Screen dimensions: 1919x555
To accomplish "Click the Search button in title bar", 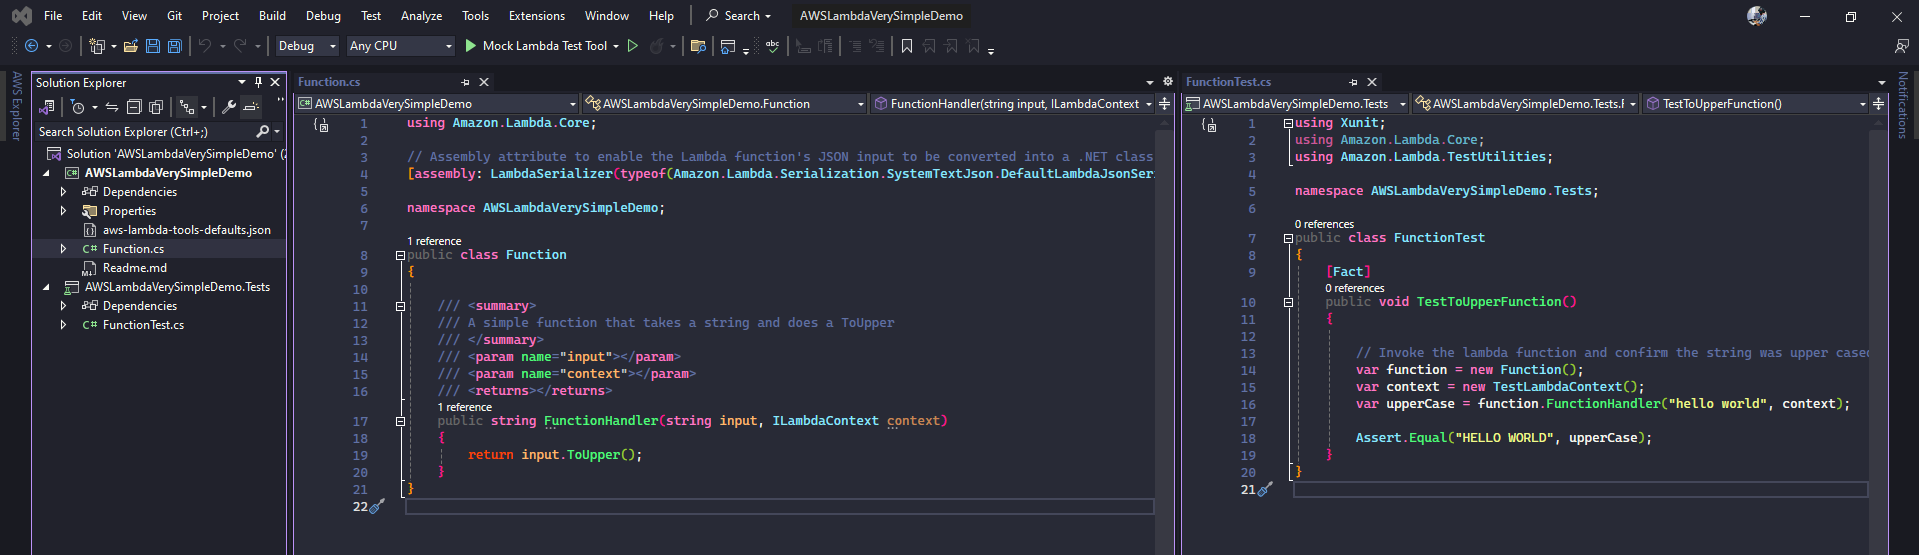I will click(739, 16).
